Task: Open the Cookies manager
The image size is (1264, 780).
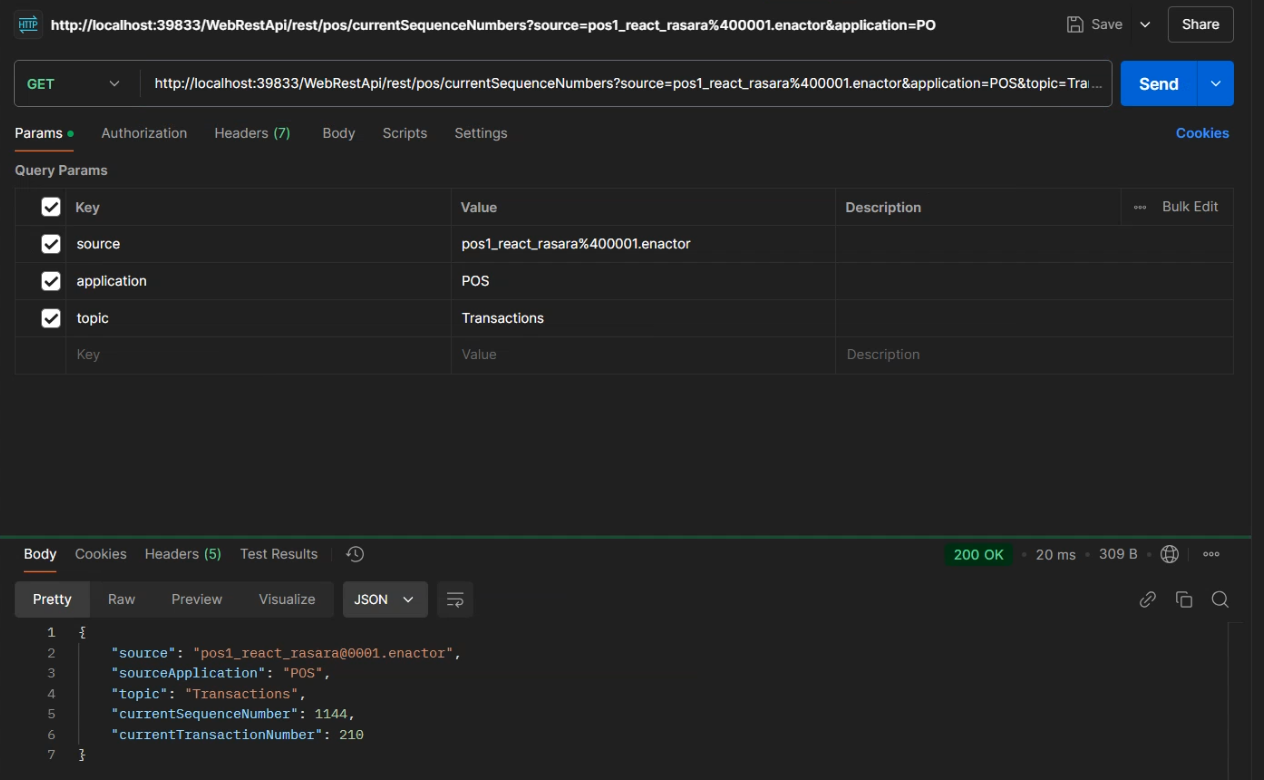Action: pos(1202,133)
